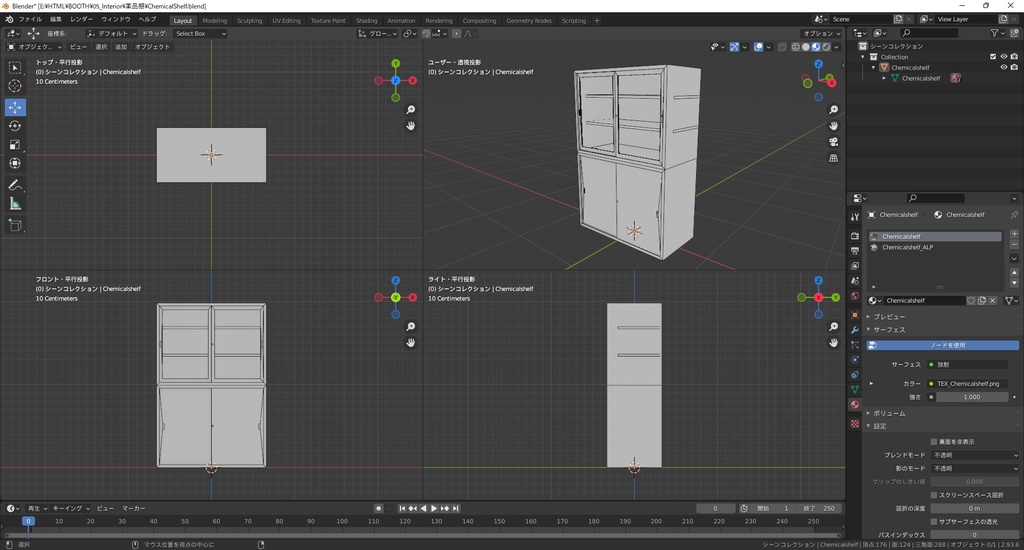The image size is (1024, 550).
Task: Select the Add Cube tool
Action: tap(15, 226)
